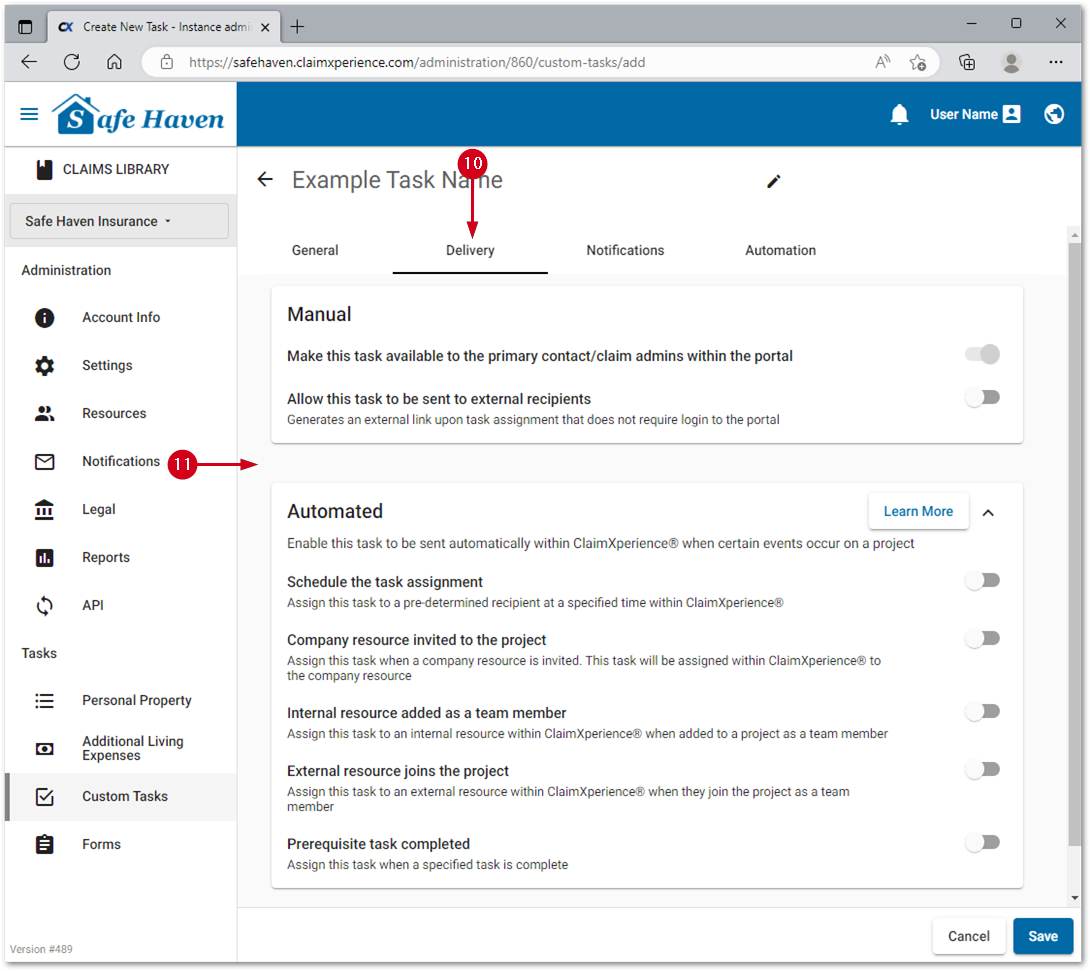The width and height of the screenshot is (1090, 971).
Task: Click the globe language icon
Action: click(1053, 115)
